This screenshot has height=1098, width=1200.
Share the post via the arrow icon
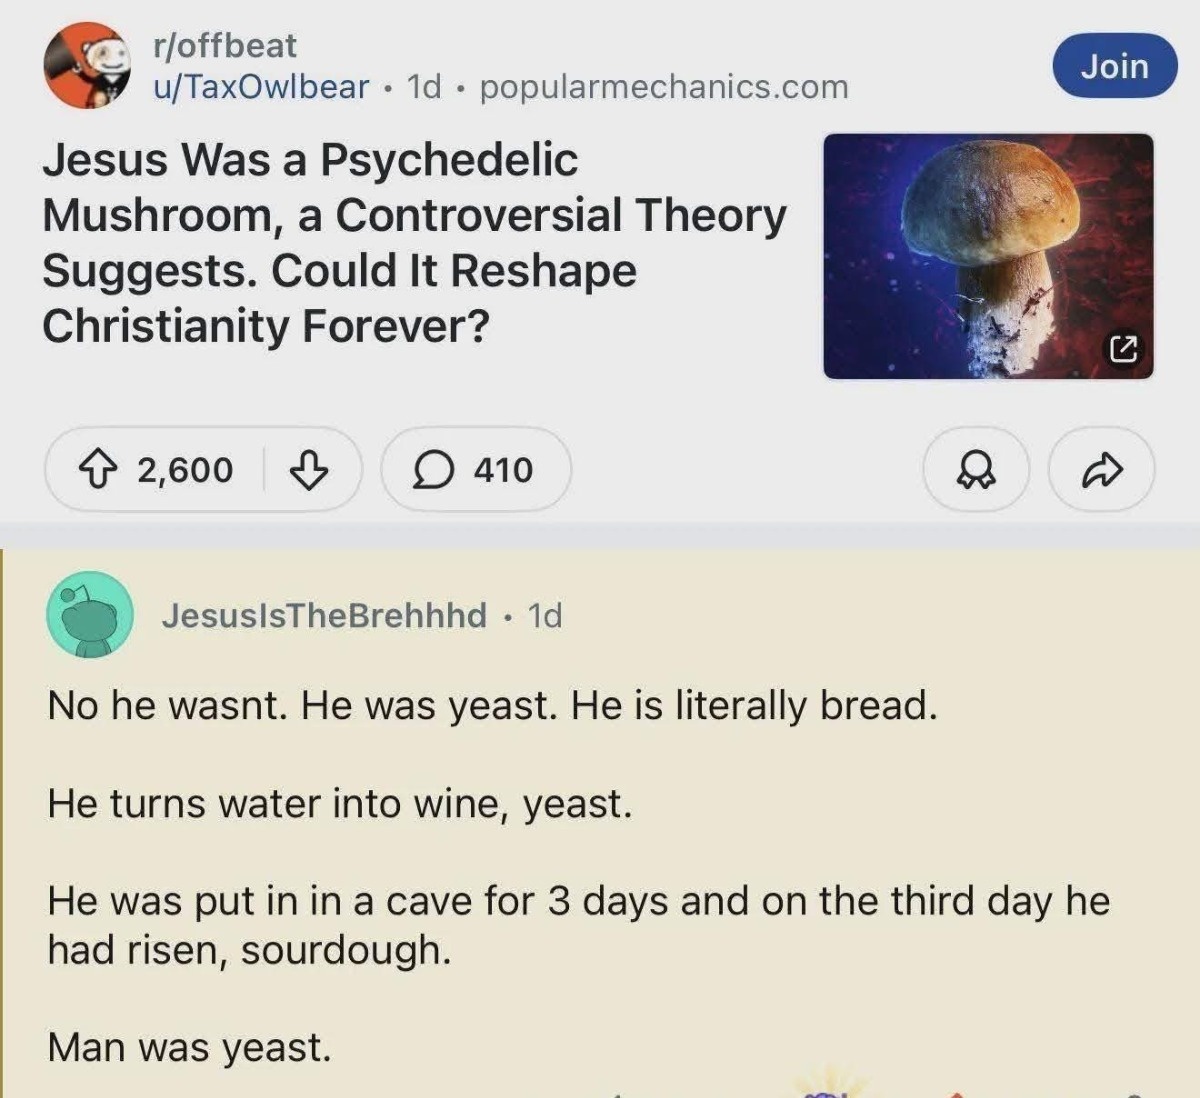point(1102,469)
